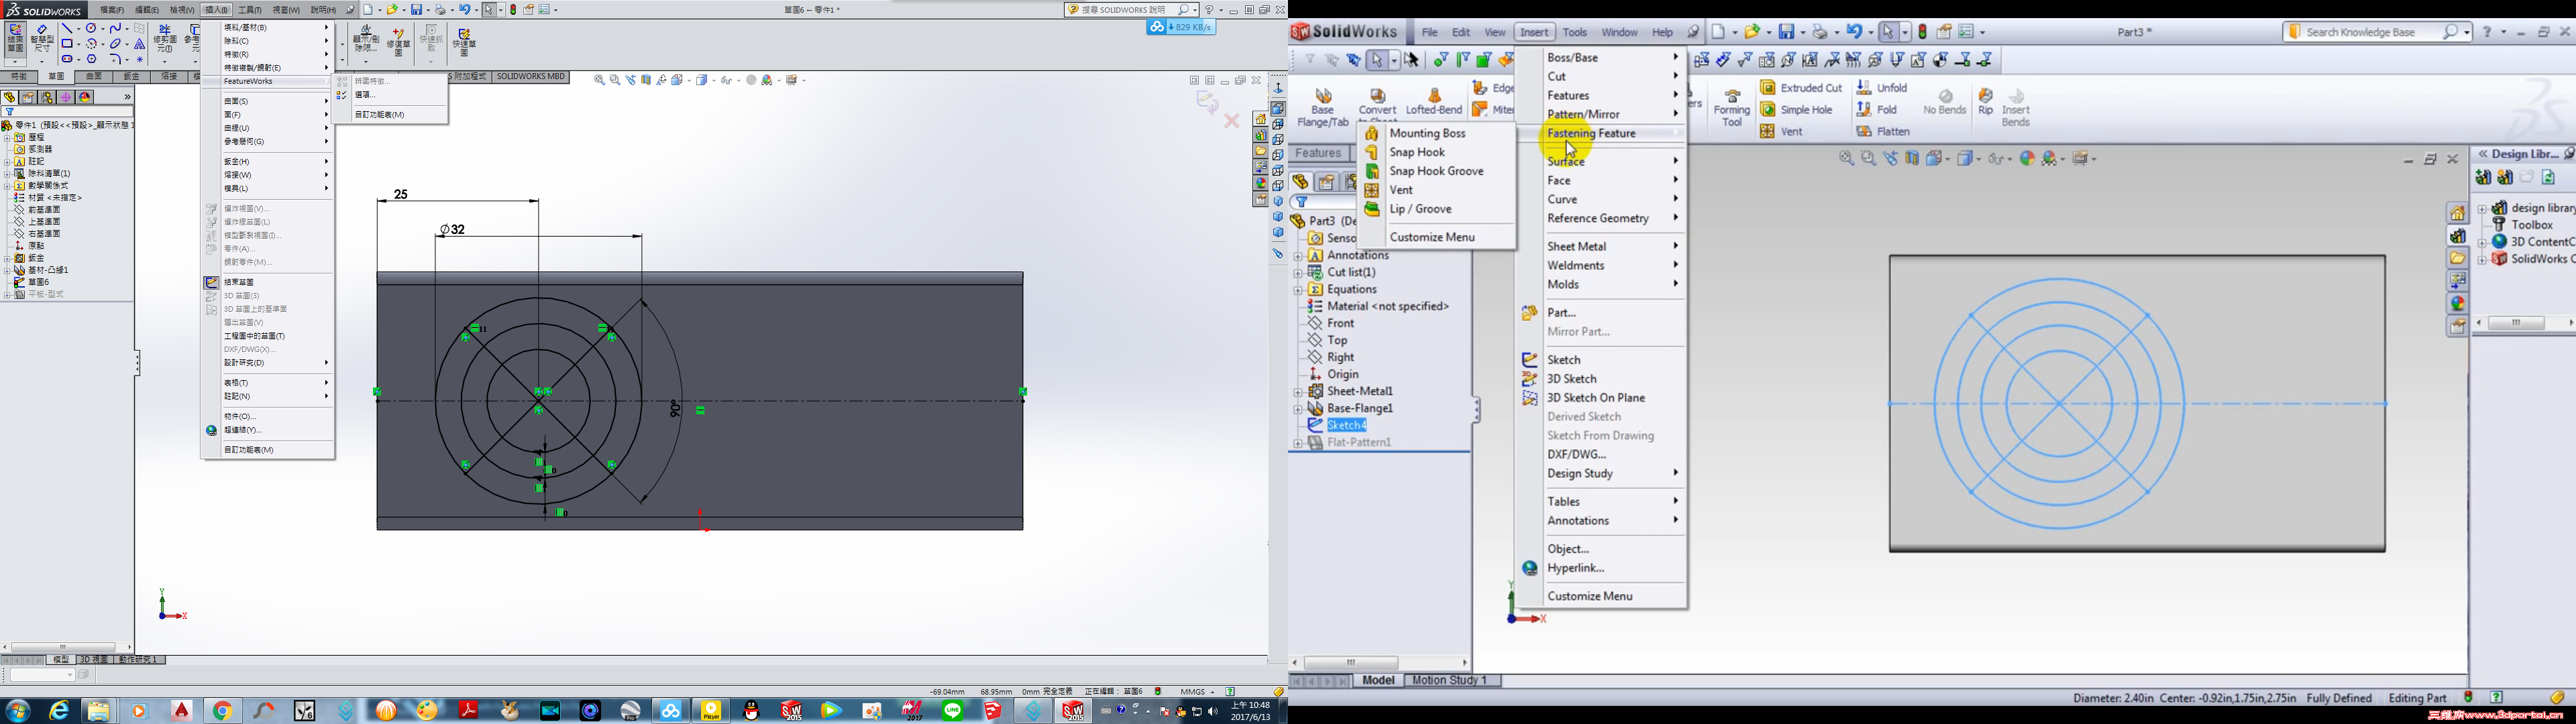
Task: Click the Rip tool in the ribbon
Action: pyautogui.click(x=1986, y=102)
